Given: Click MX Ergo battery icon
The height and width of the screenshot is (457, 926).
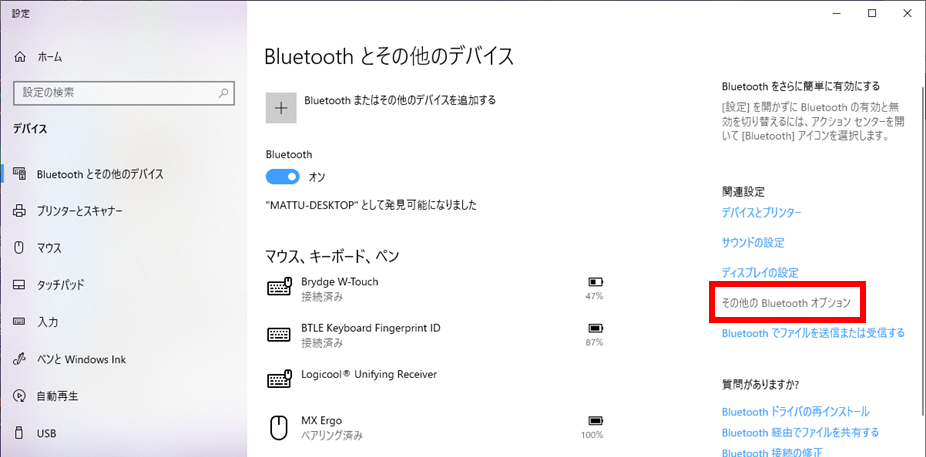Looking at the screenshot, I should coord(595,421).
